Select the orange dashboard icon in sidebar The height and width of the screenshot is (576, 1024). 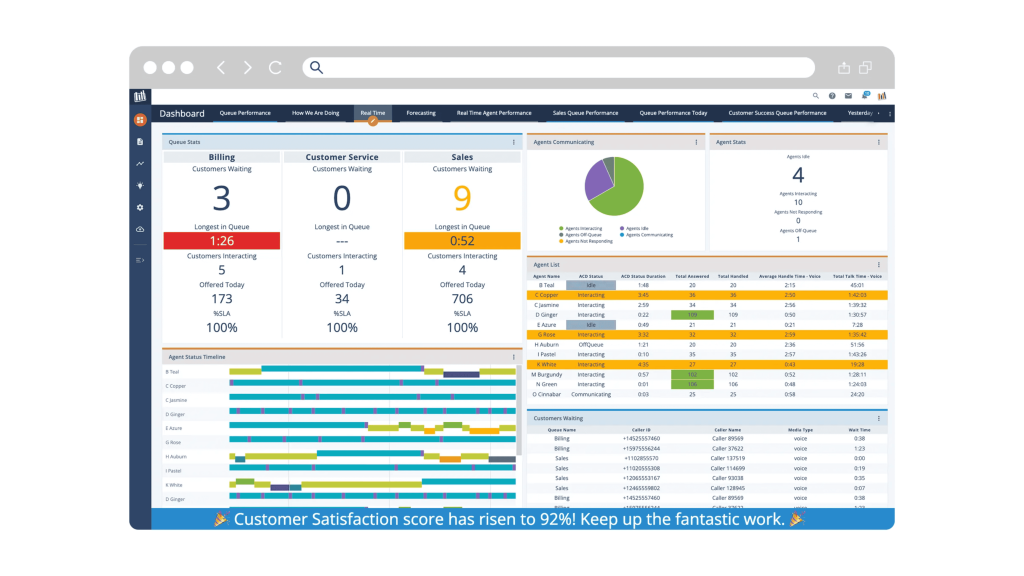140,118
